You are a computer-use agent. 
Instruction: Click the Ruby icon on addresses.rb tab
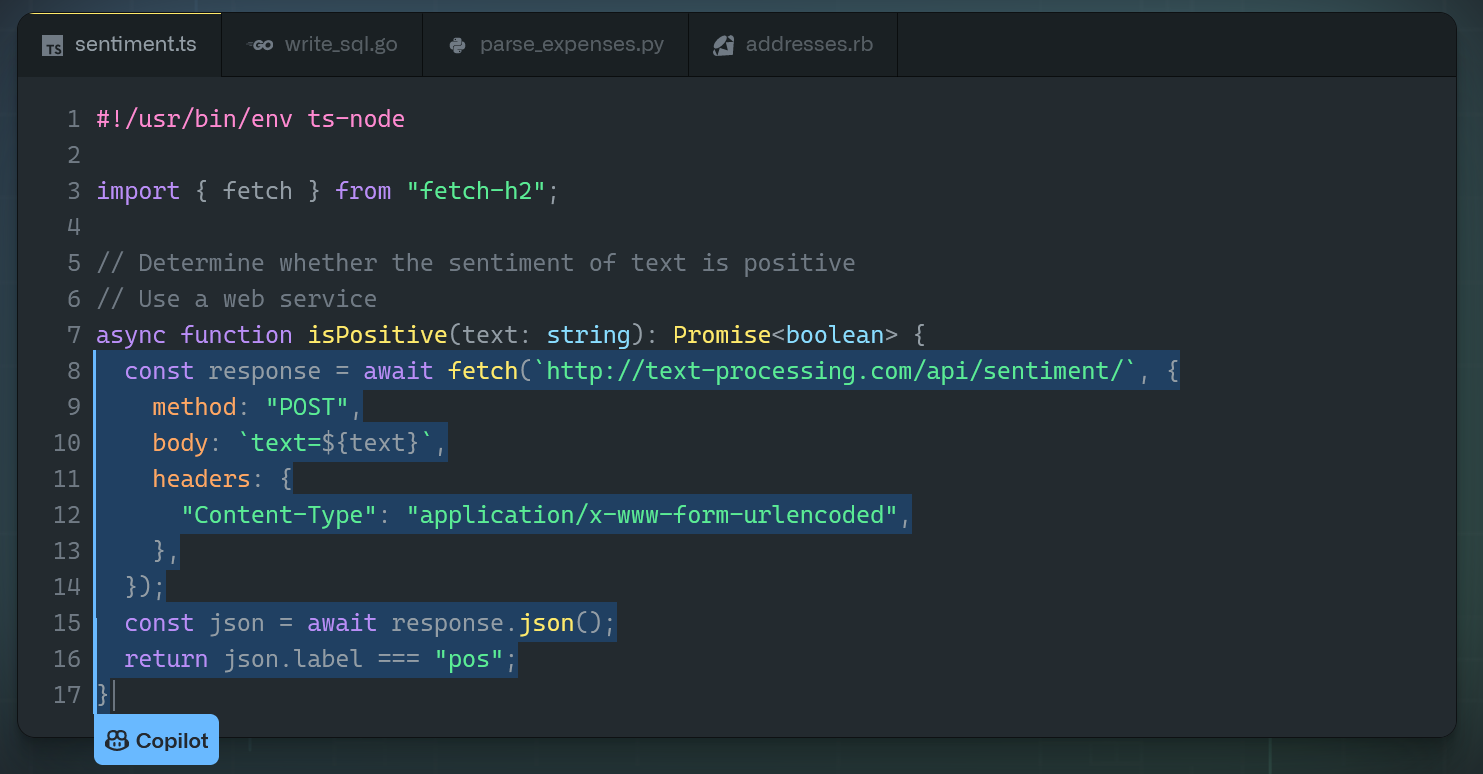pyautogui.click(x=723, y=44)
